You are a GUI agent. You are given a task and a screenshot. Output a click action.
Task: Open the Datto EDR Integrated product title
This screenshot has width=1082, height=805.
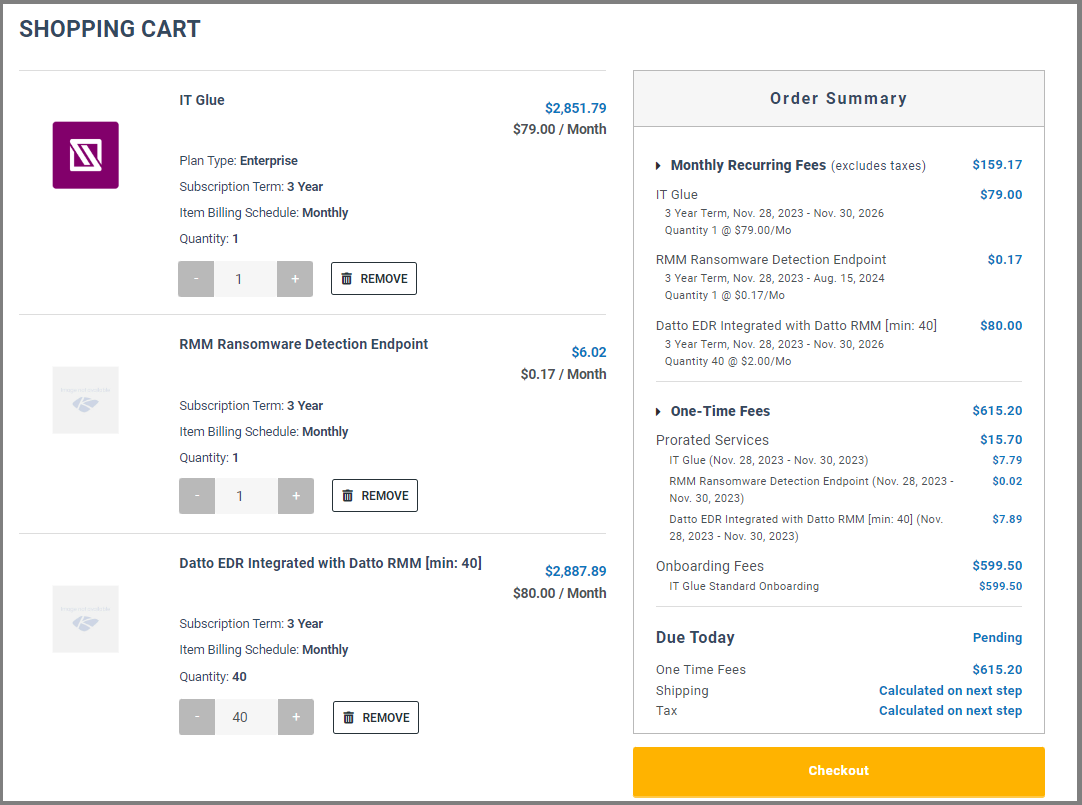pyautogui.click(x=330, y=563)
